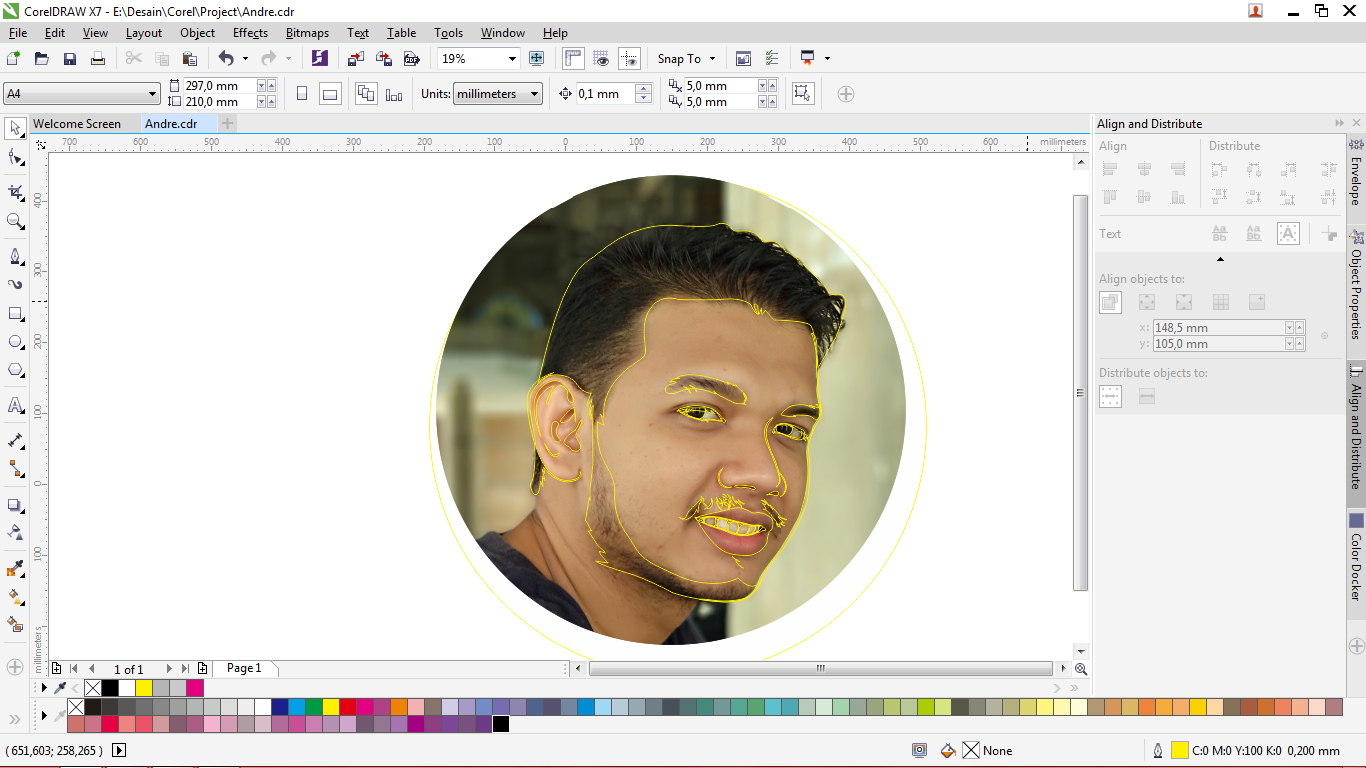This screenshot has width=1366, height=768.
Task: Open the Envelope docker tab
Action: click(1356, 174)
